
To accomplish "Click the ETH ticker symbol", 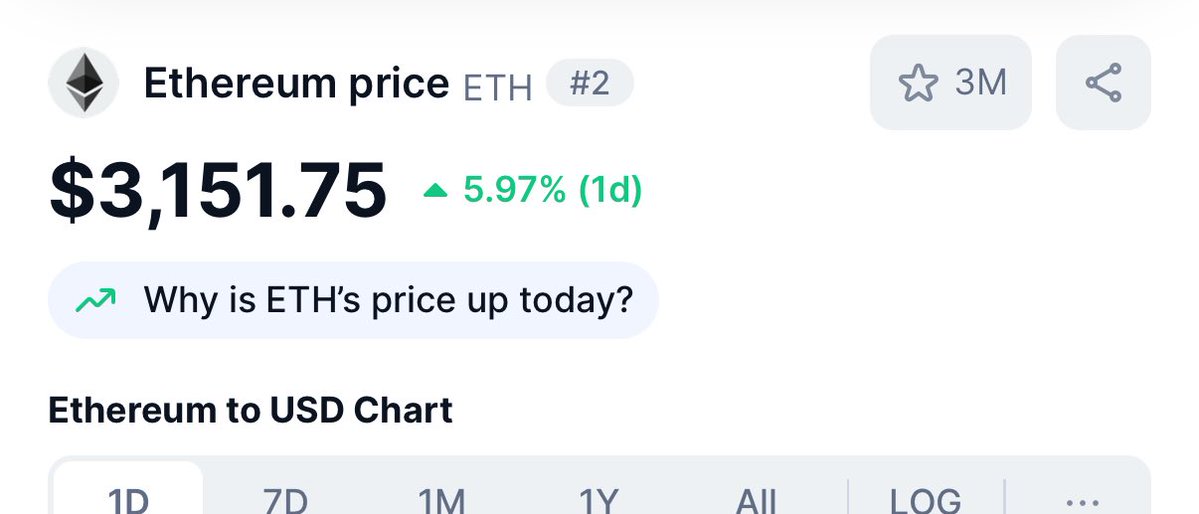I will [498, 88].
